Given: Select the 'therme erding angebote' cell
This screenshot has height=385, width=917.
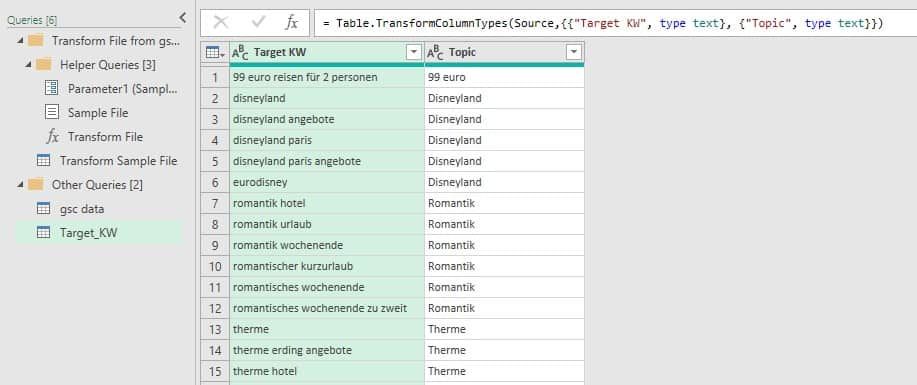Looking at the screenshot, I should [327, 350].
